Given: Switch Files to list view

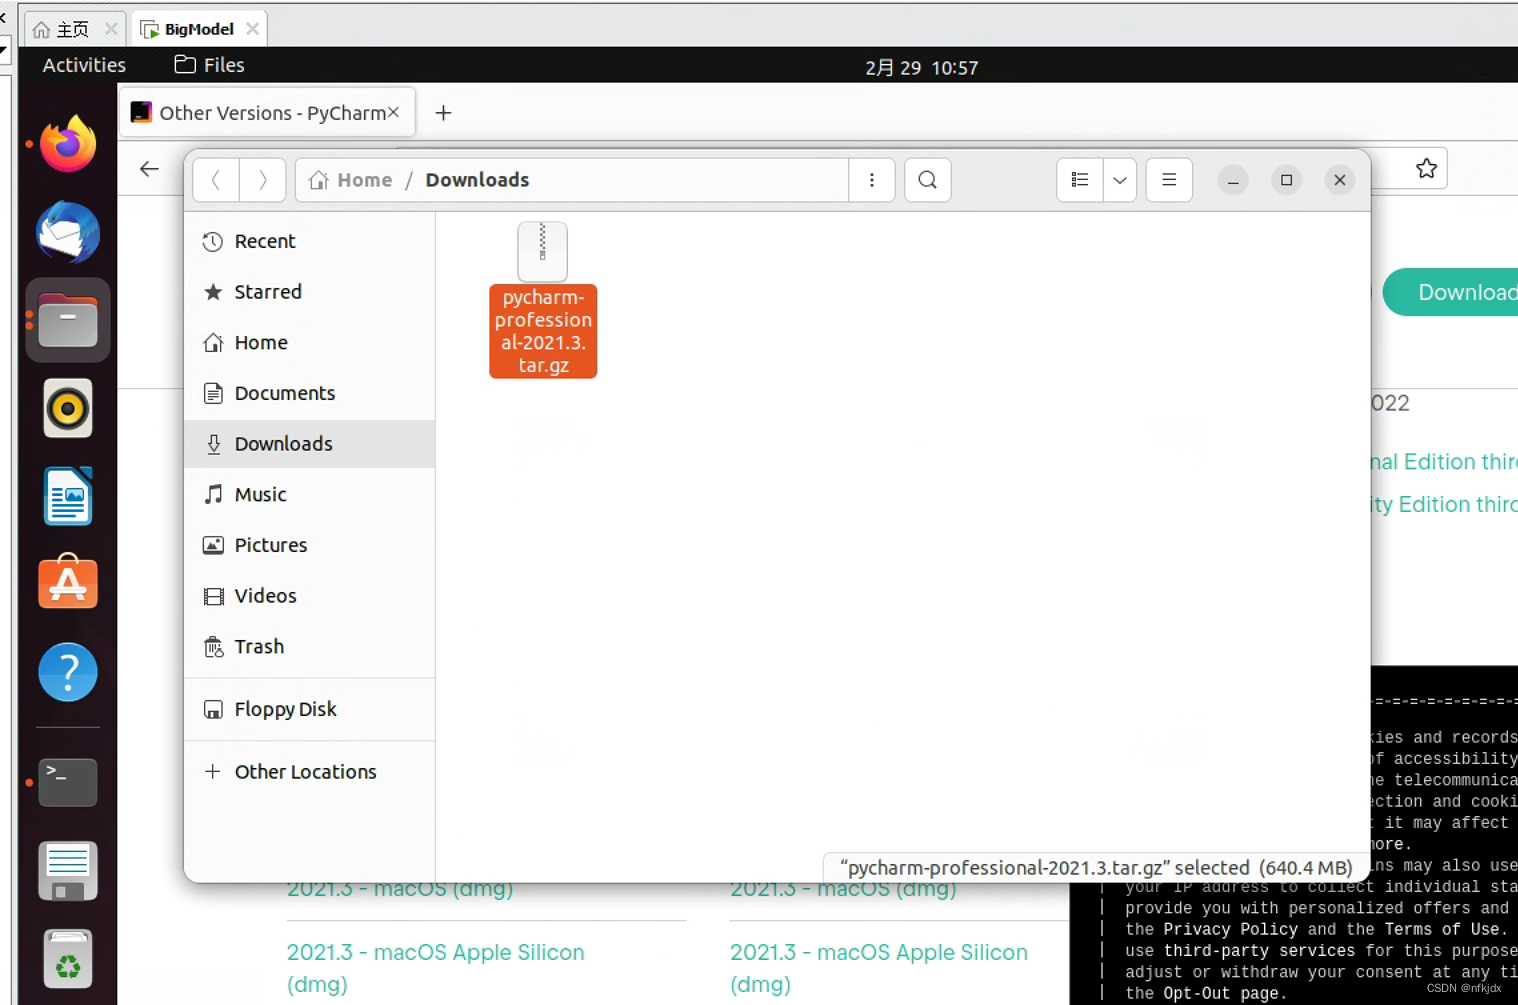Looking at the screenshot, I should [1080, 180].
